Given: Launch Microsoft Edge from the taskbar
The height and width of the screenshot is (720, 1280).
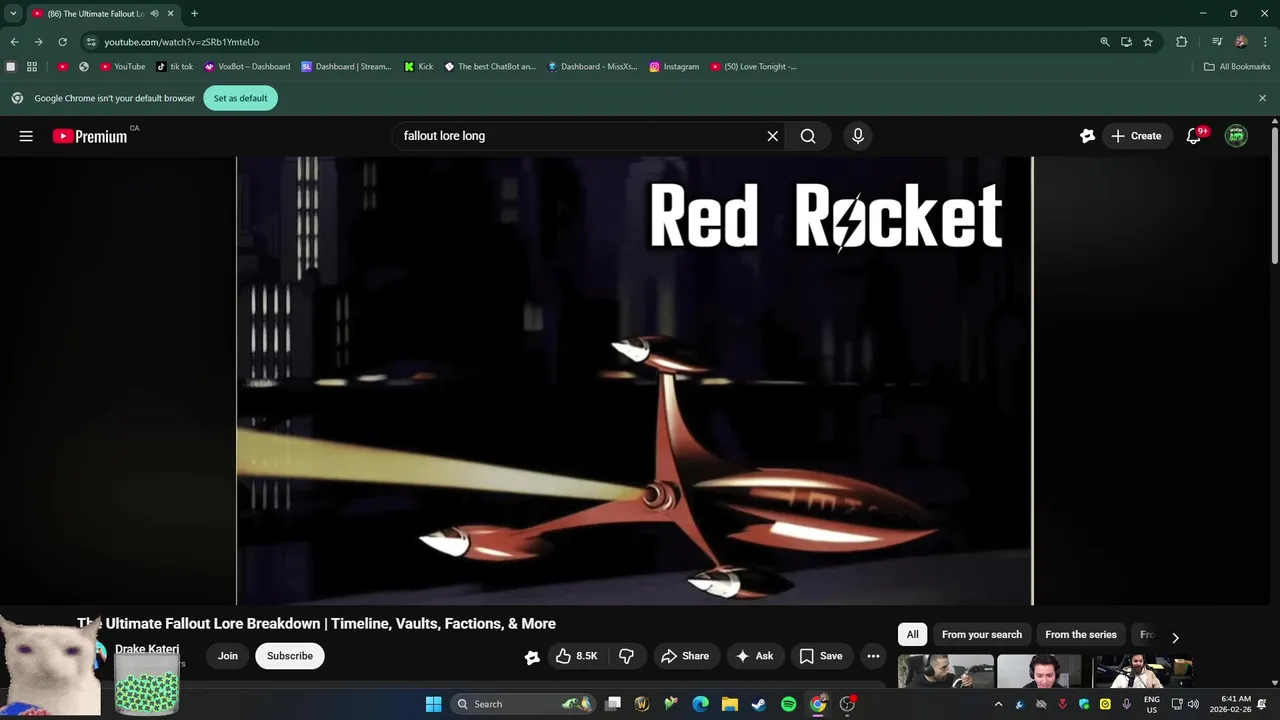Looking at the screenshot, I should coord(701,704).
